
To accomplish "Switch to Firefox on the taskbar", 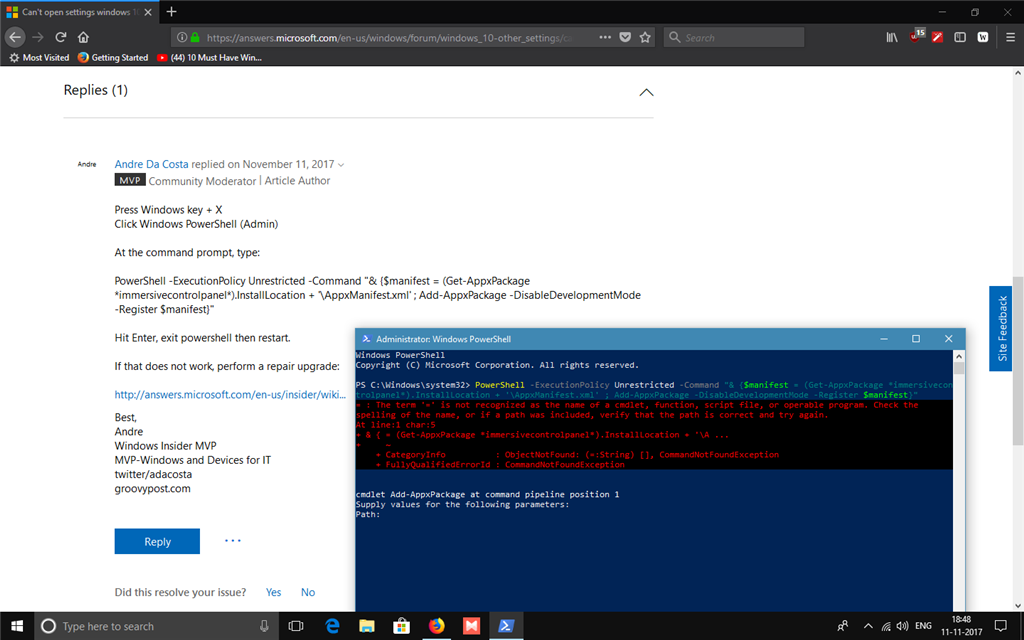I will click(436, 626).
